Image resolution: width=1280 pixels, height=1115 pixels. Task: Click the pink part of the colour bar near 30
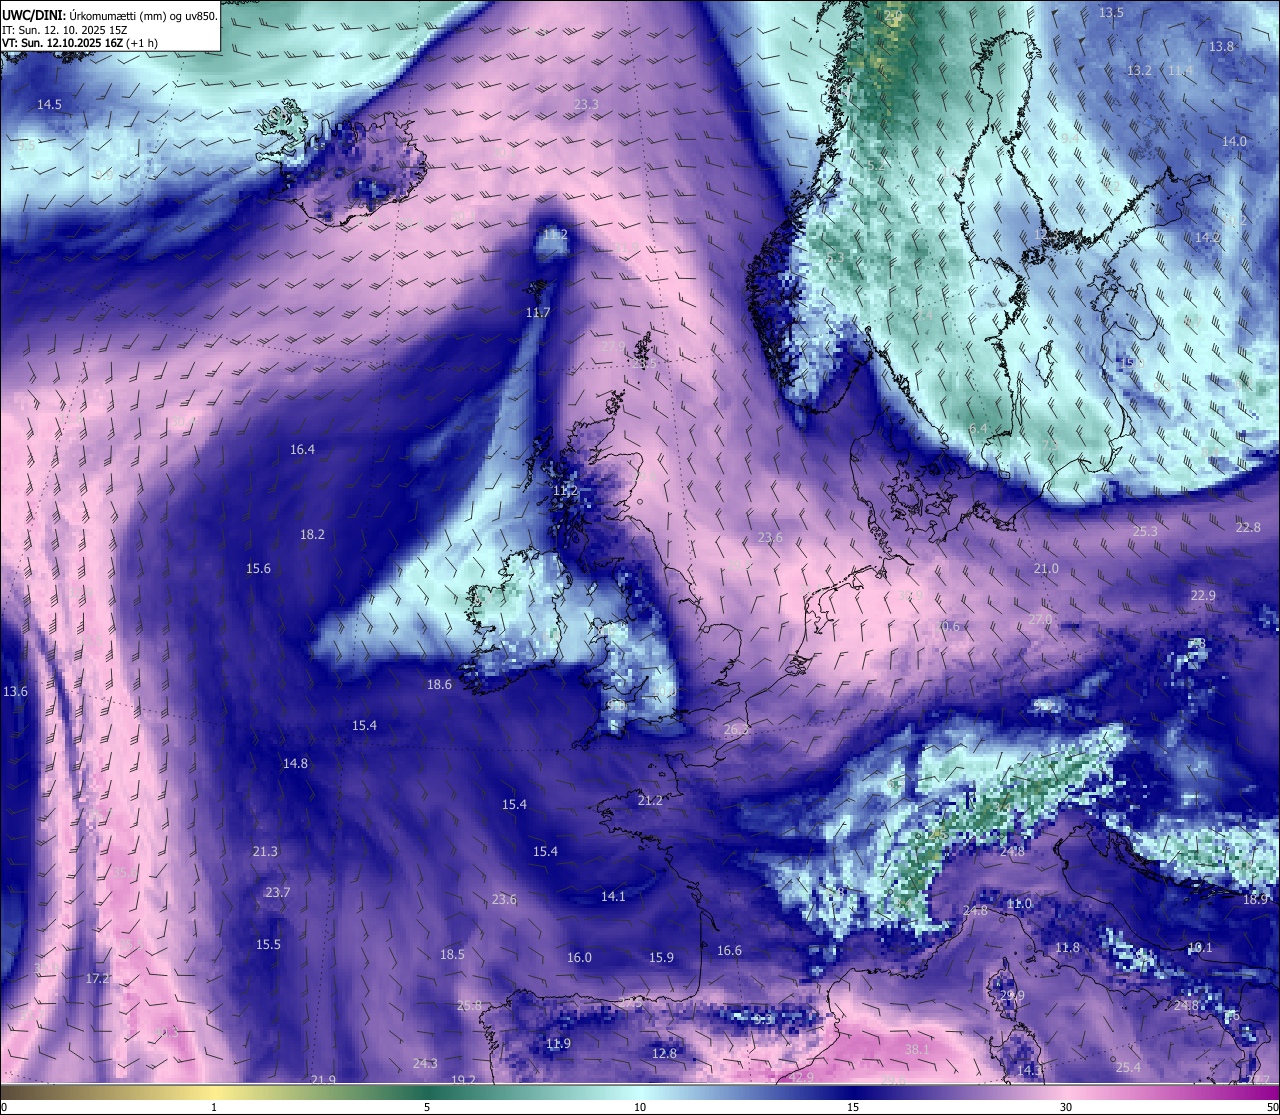click(1066, 1091)
